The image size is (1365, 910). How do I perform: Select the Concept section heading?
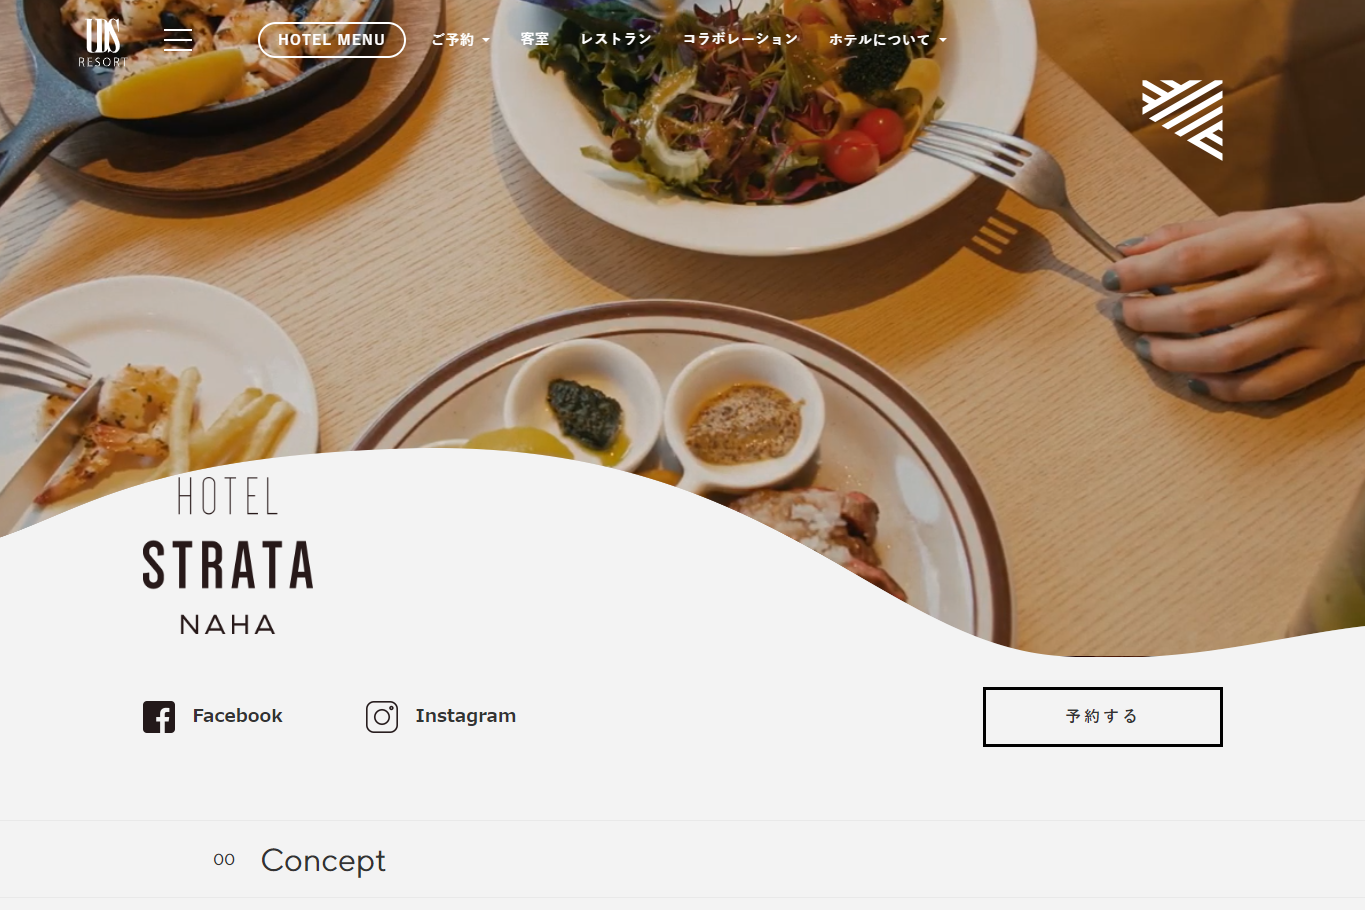pyautogui.click(x=323, y=861)
